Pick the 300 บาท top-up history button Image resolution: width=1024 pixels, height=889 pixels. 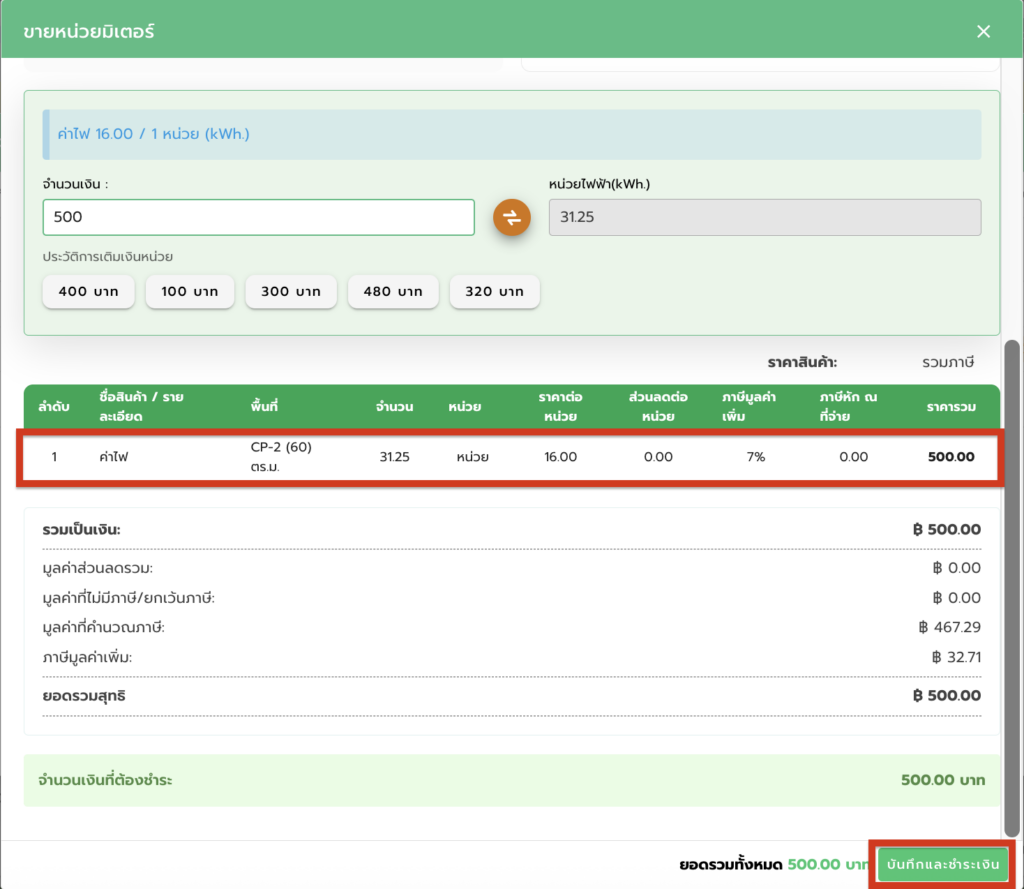coord(291,292)
